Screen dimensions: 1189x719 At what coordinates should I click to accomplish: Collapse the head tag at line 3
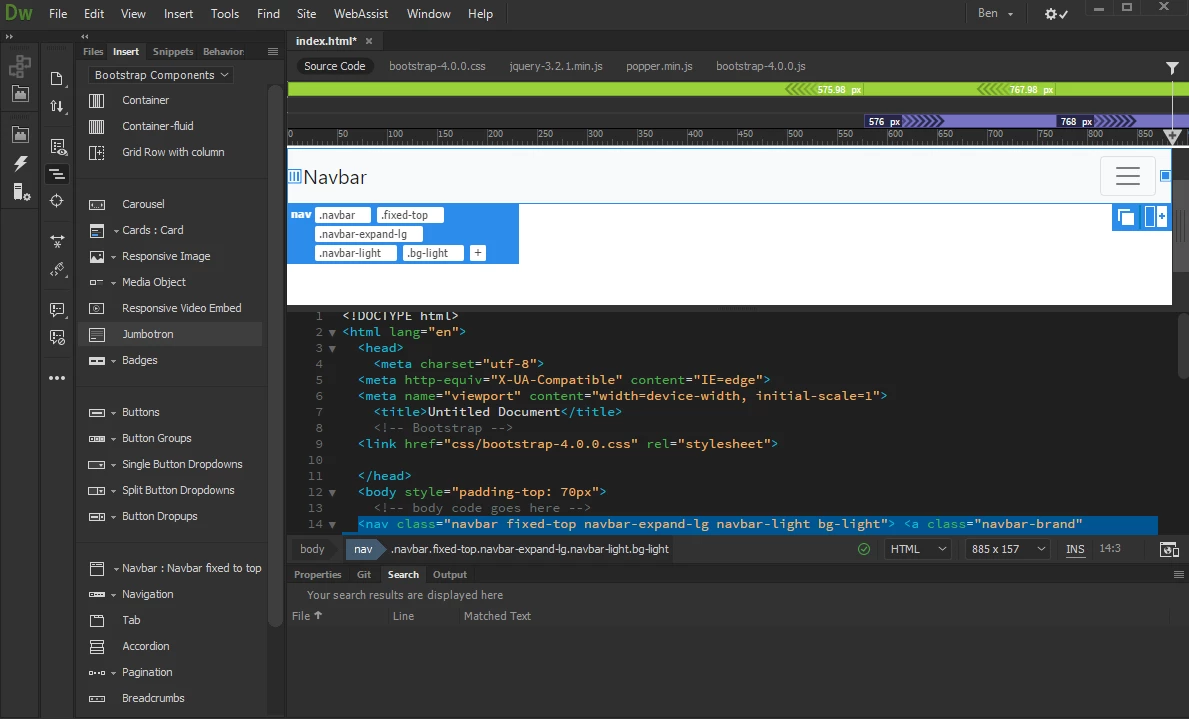pyautogui.click(x=332, y=348)
